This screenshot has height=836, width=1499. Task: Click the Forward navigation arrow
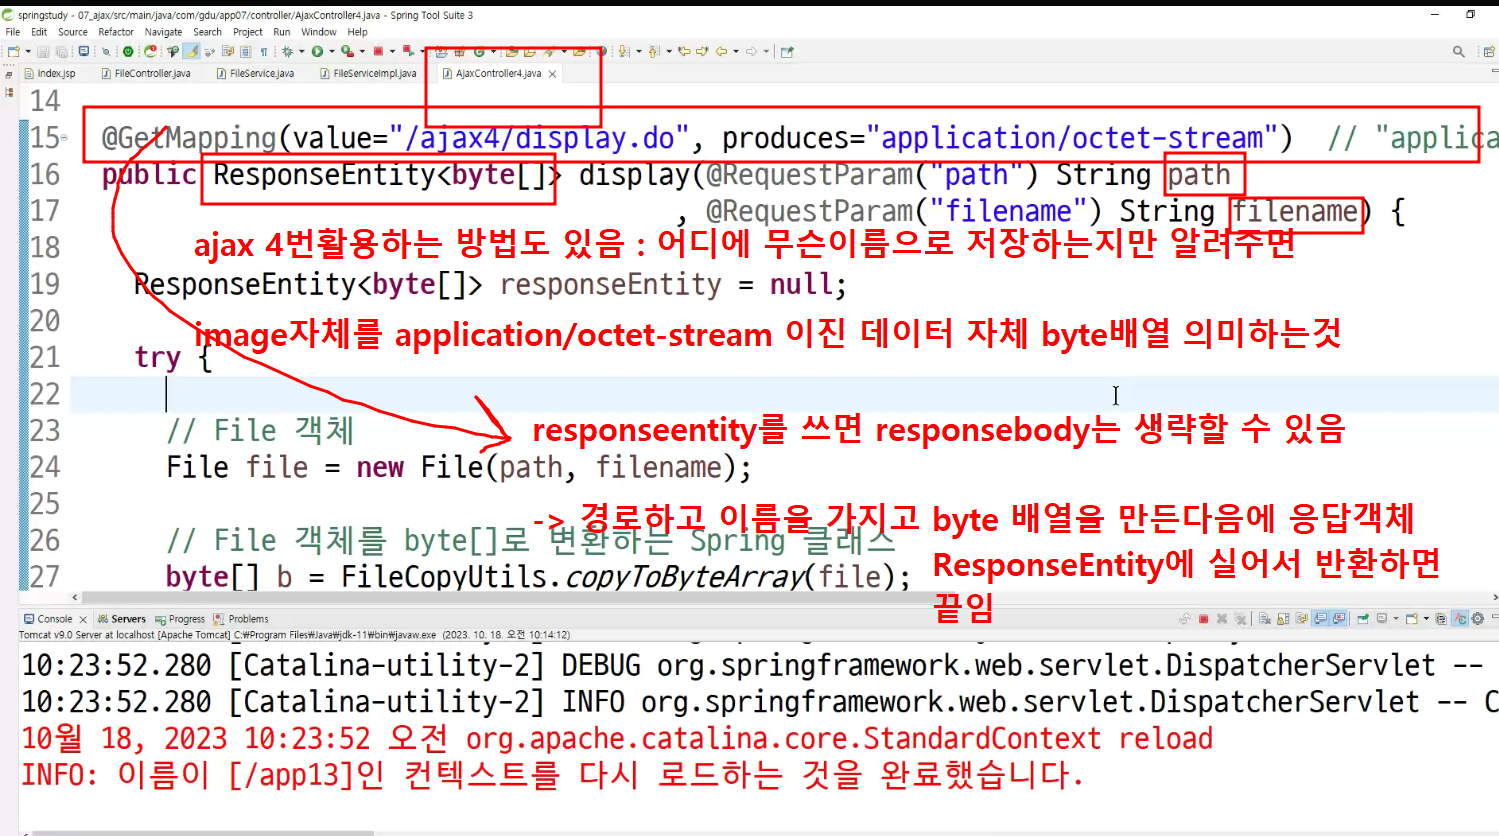[x=751, y=51]
